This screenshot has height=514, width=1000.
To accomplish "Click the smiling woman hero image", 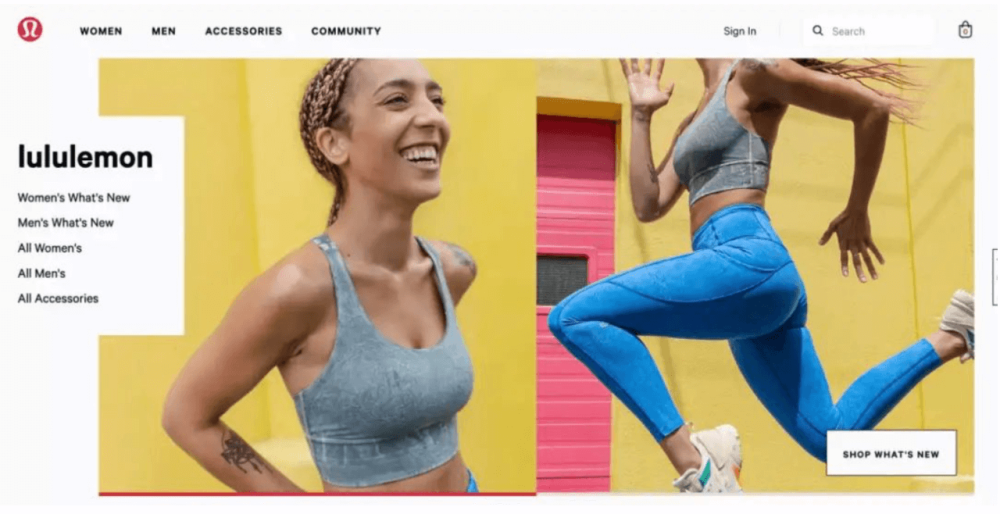I will tap(318, 275).
